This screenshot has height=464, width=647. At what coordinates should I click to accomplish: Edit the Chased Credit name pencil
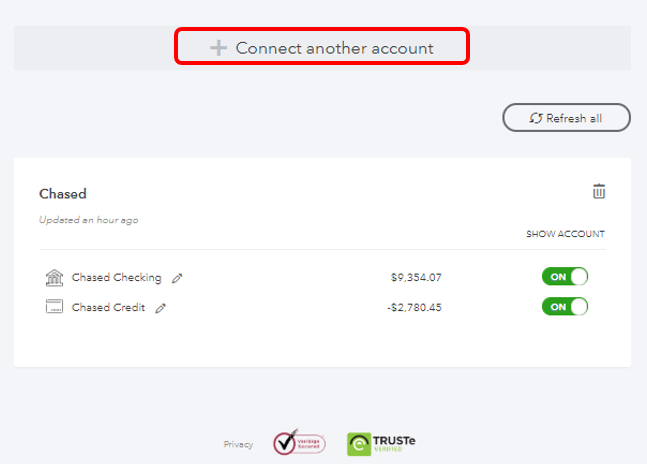[x=160, y=308]
